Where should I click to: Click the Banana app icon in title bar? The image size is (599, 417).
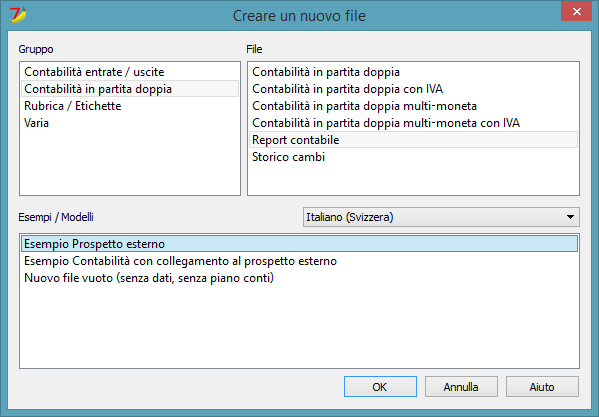pos(18,15)
